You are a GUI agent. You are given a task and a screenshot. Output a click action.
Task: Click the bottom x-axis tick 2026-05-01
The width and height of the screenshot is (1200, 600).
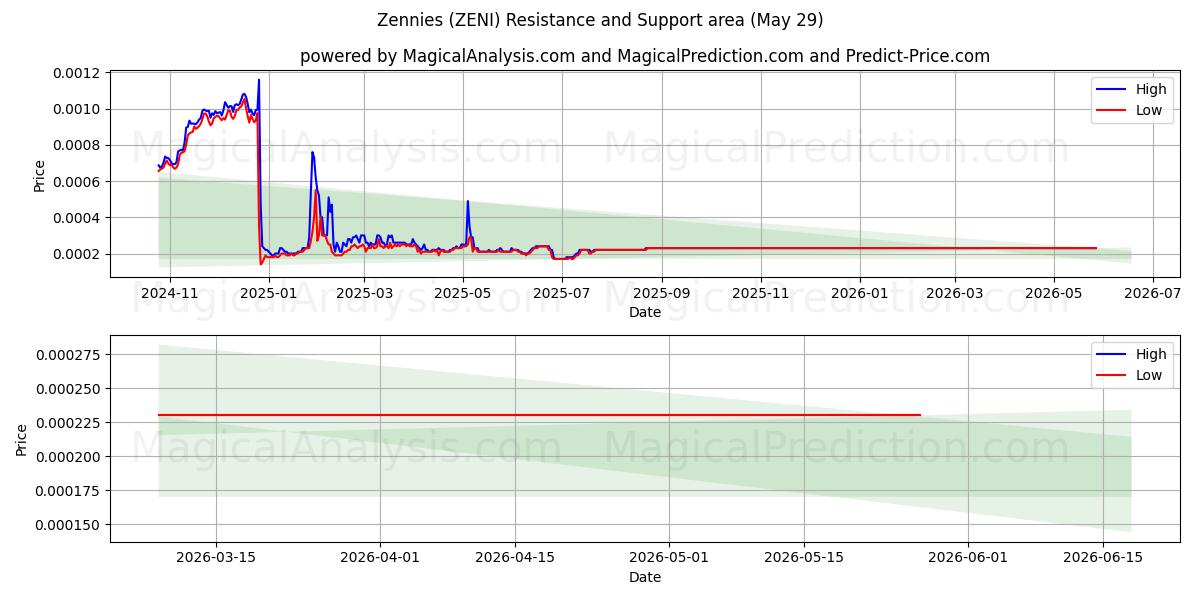pos(670,559)
